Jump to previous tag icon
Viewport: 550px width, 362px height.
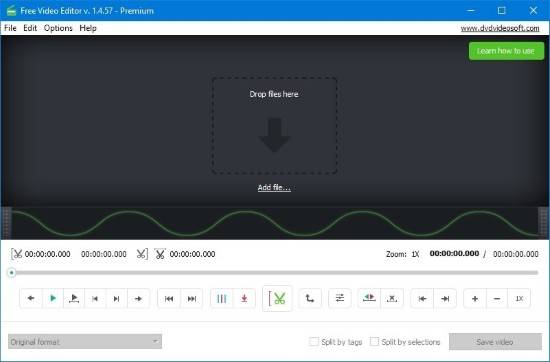[169, 299]
